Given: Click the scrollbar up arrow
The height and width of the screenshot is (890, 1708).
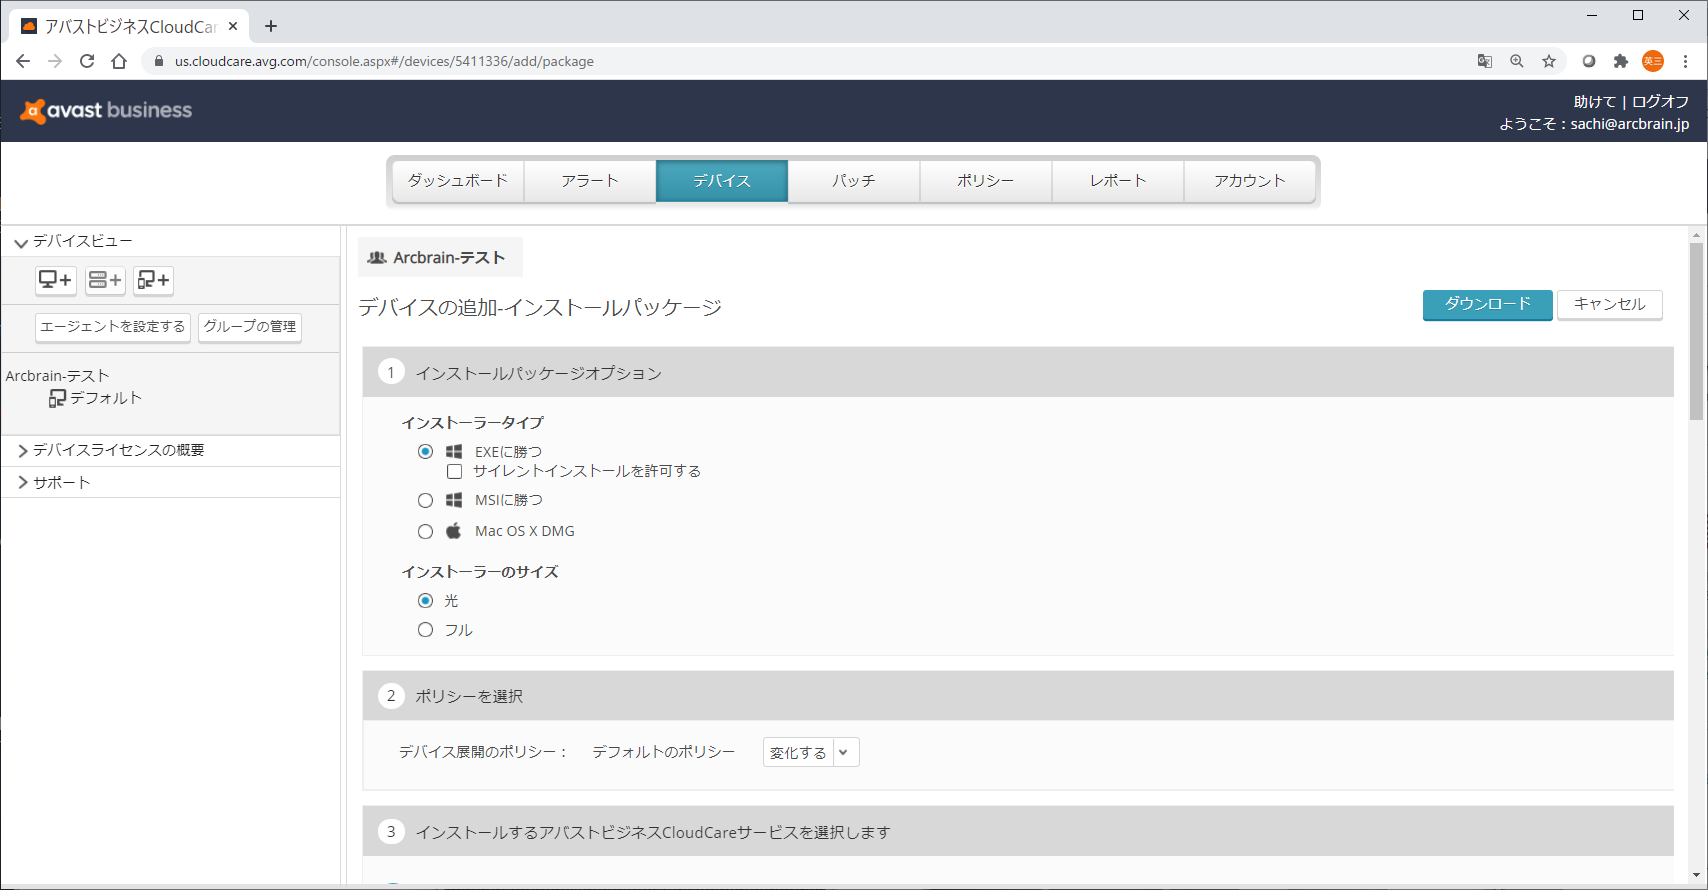Looking at the screenshot, I should point(1696,235).
